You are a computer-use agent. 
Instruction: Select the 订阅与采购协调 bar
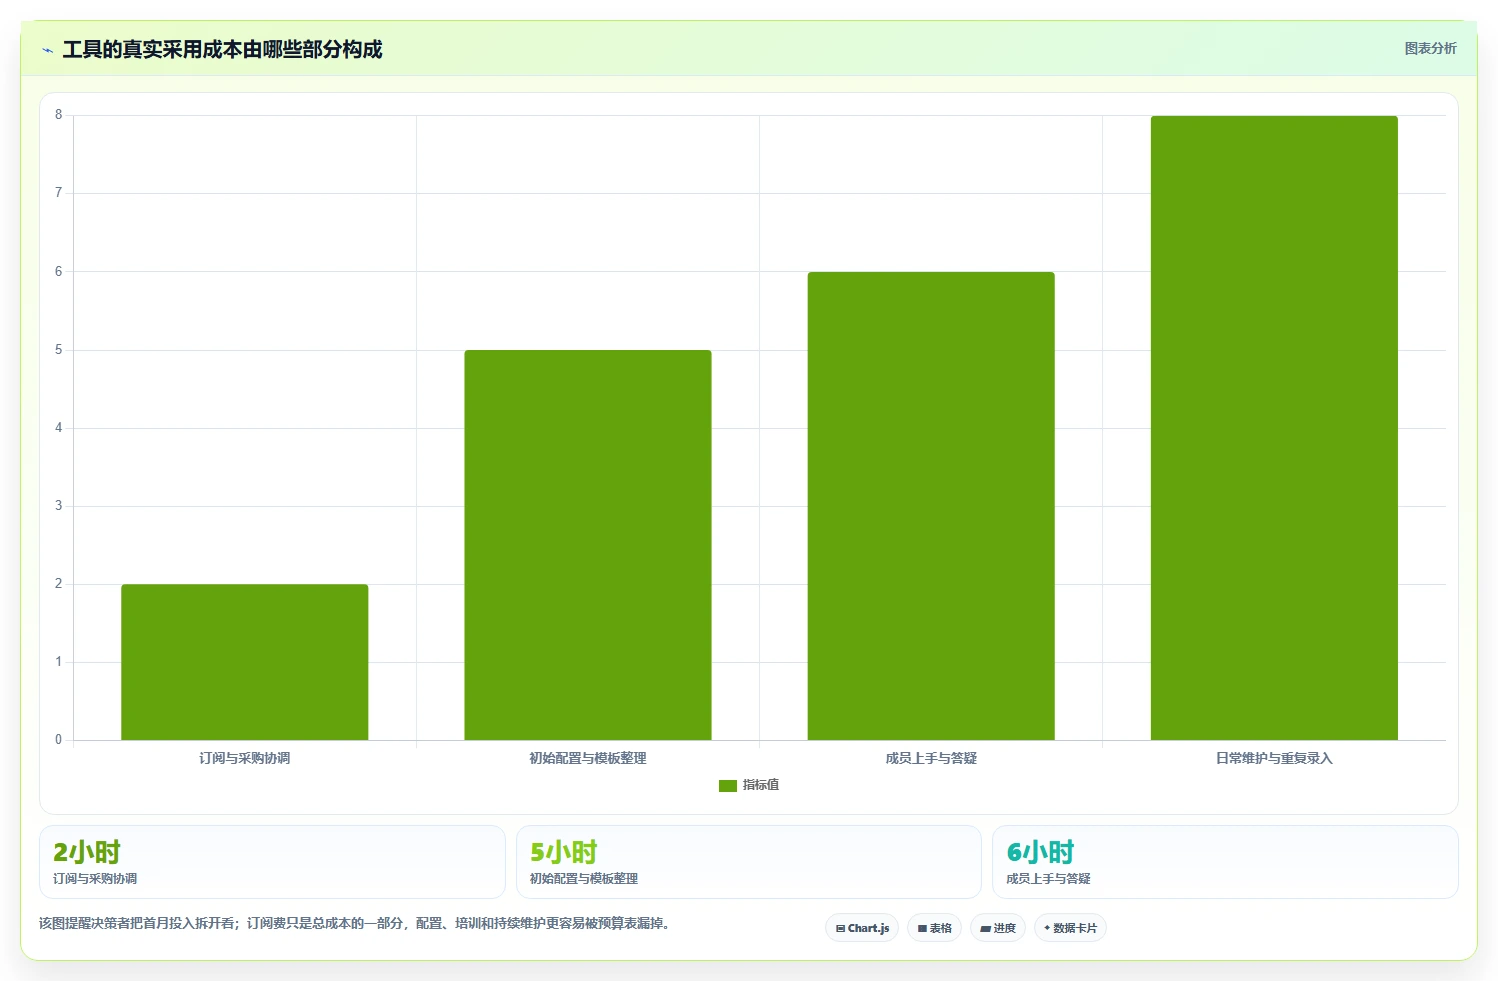pos(245,662)
